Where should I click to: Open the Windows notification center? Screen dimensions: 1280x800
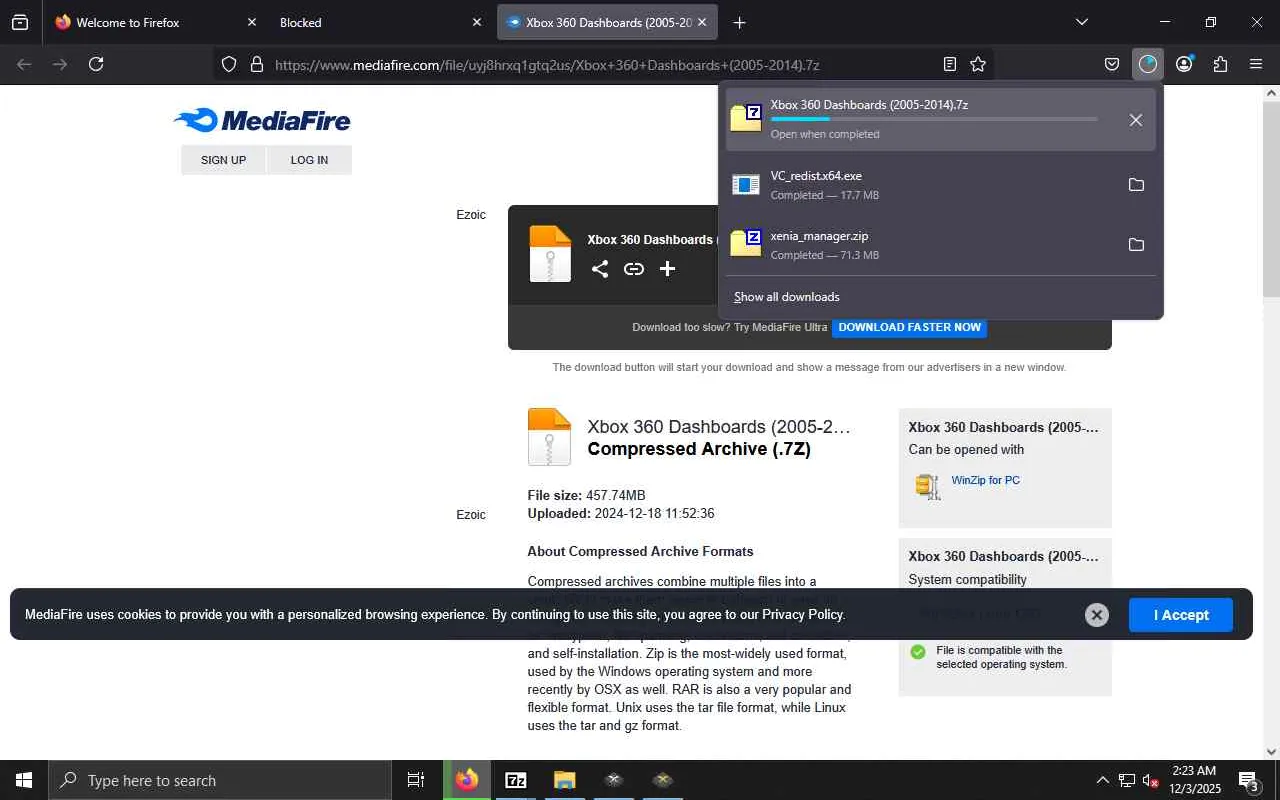click(x=1248, y=780)
